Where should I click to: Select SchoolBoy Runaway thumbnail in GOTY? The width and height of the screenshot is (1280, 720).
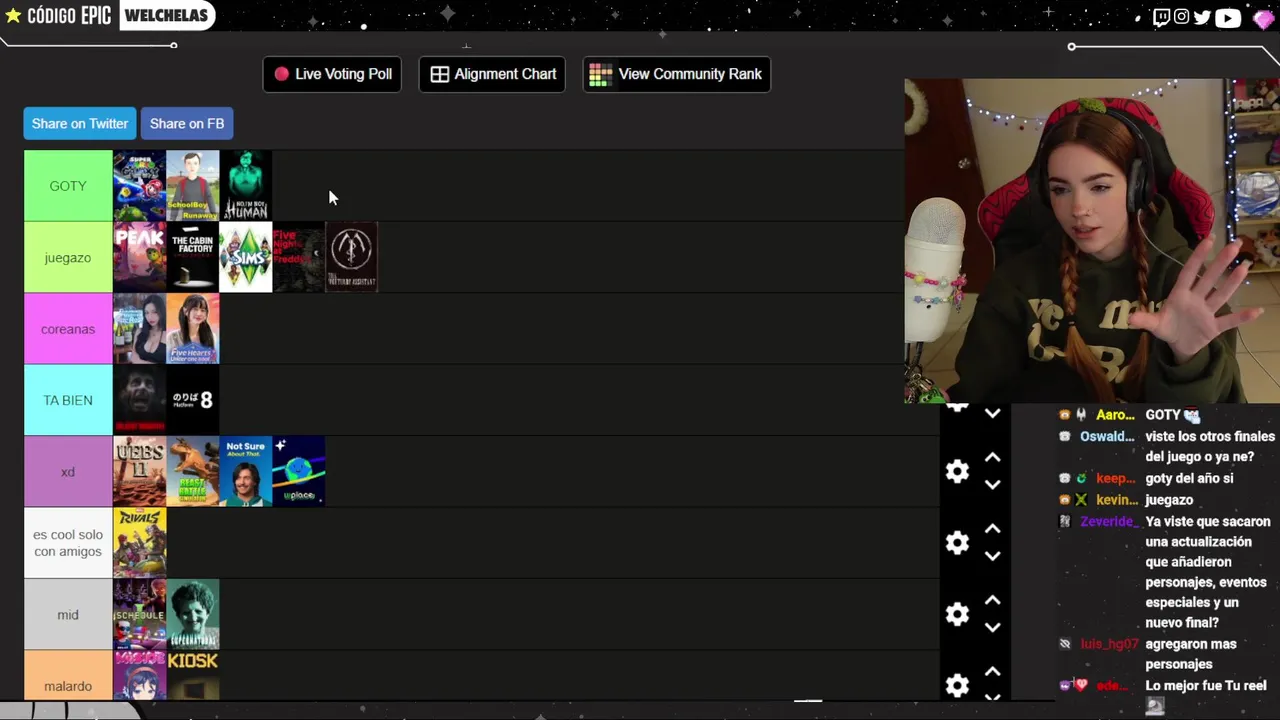point(192,186)
